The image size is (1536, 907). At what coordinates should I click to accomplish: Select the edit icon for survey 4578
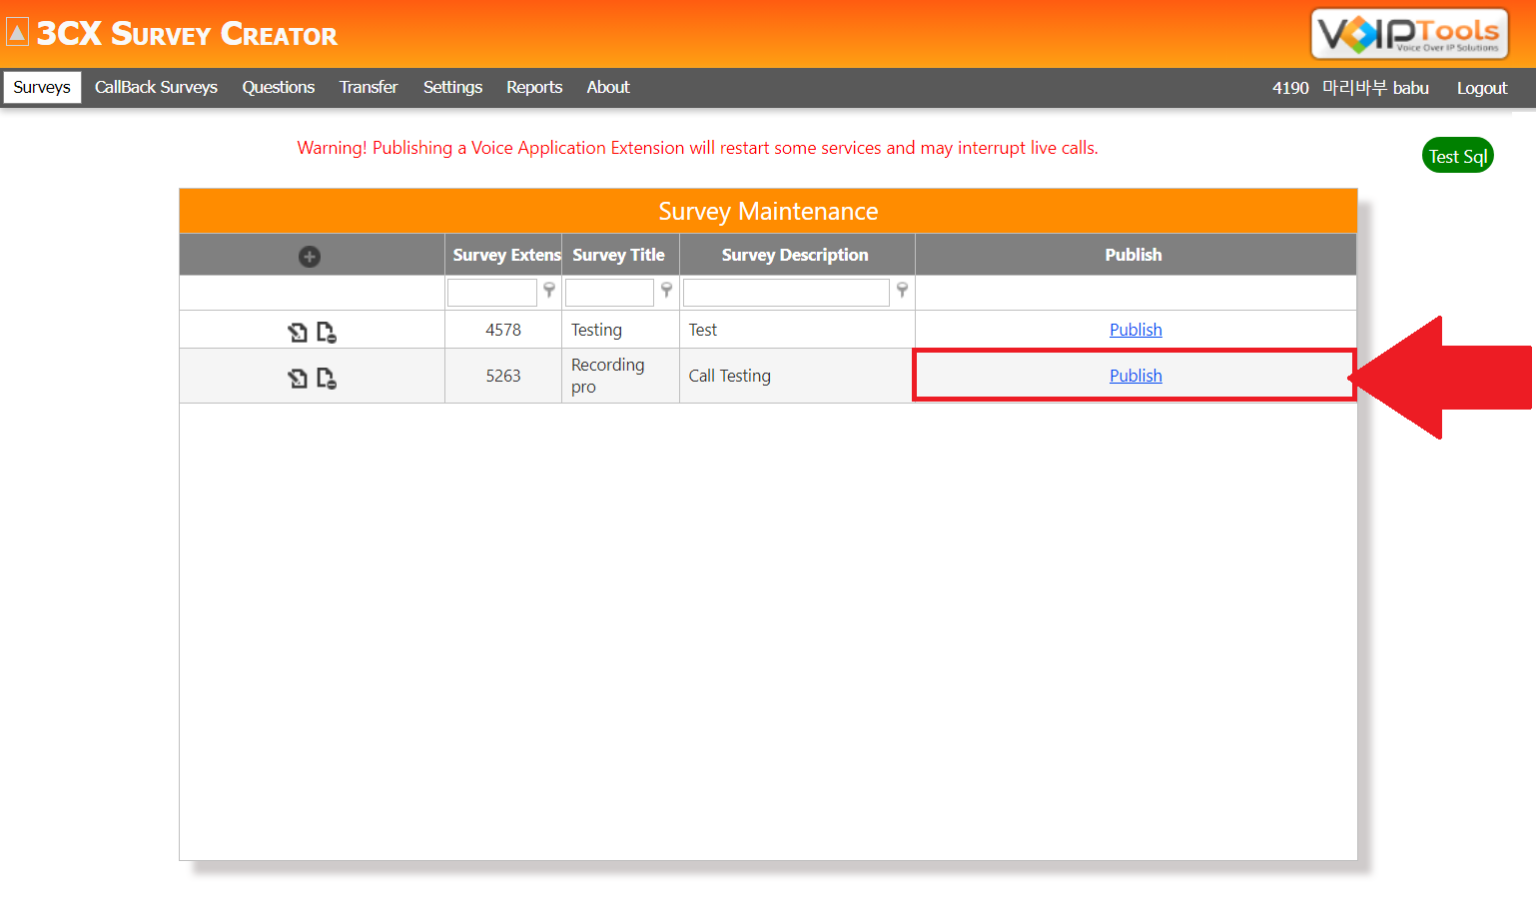click(x=298, y=329)
